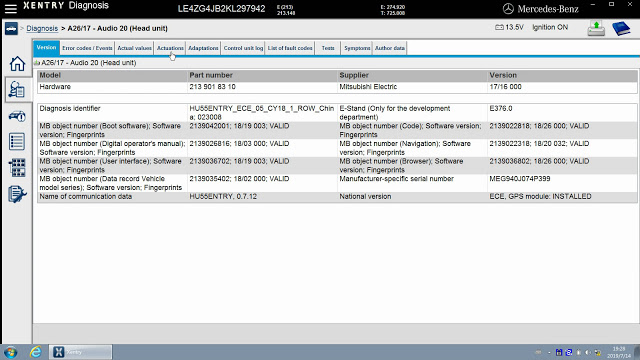Click the Part number column header

[262, 76]
